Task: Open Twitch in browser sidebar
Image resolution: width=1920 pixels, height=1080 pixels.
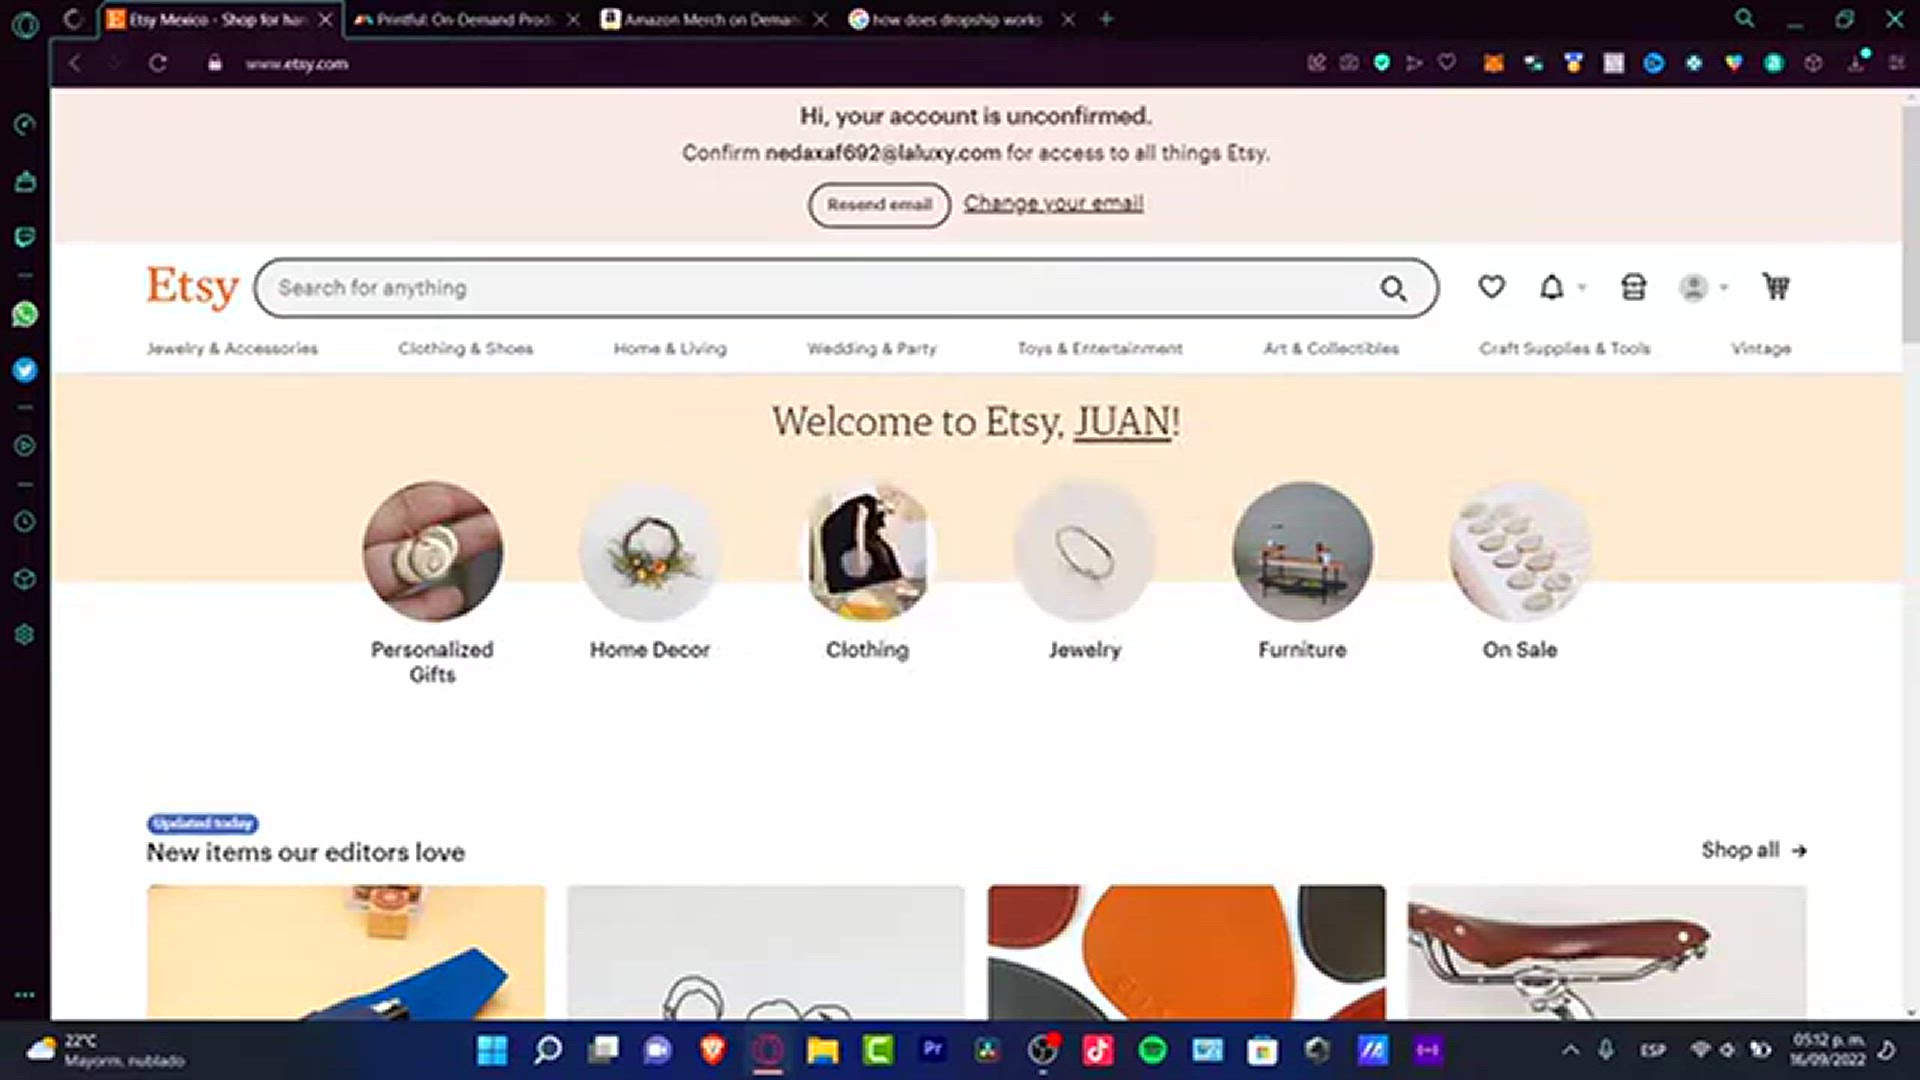Action: (25, 237)
